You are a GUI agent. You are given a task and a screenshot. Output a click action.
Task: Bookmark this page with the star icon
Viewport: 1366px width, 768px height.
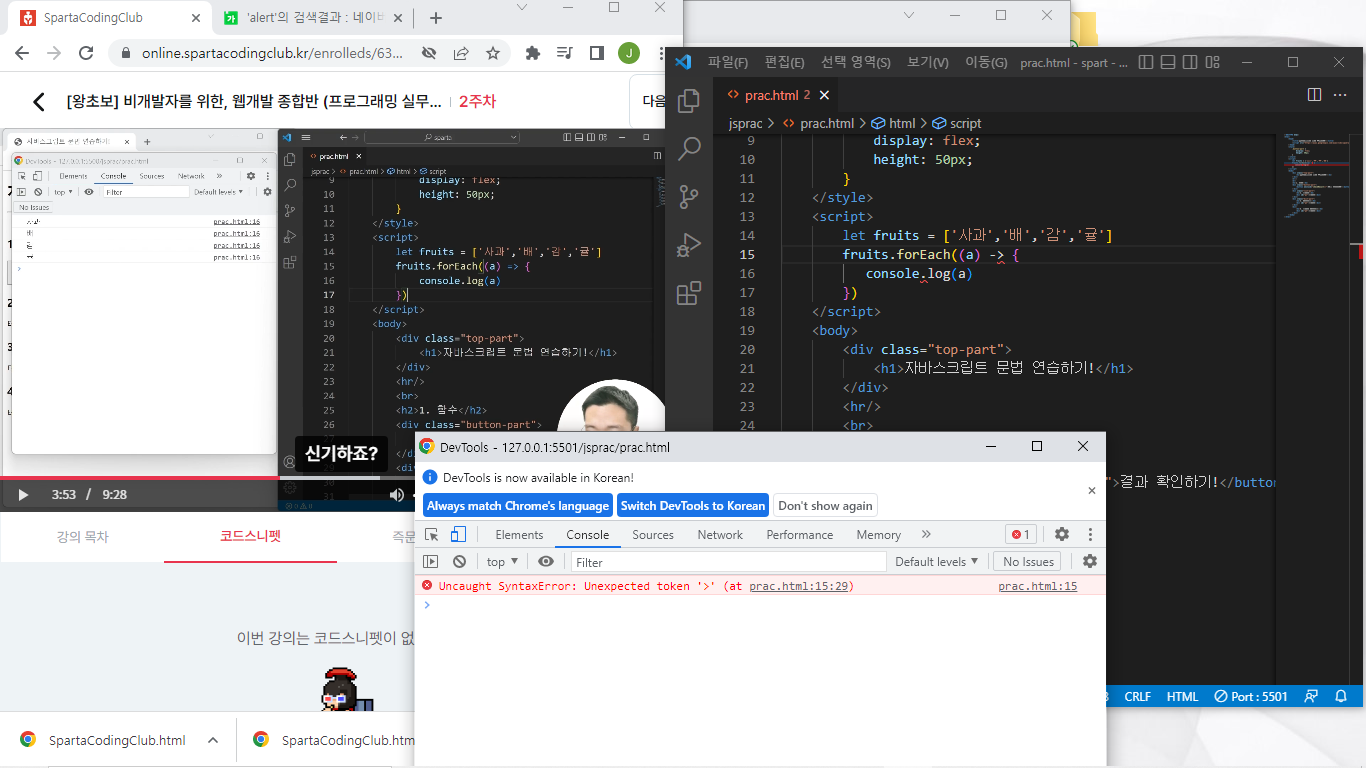tap(493, 53)
